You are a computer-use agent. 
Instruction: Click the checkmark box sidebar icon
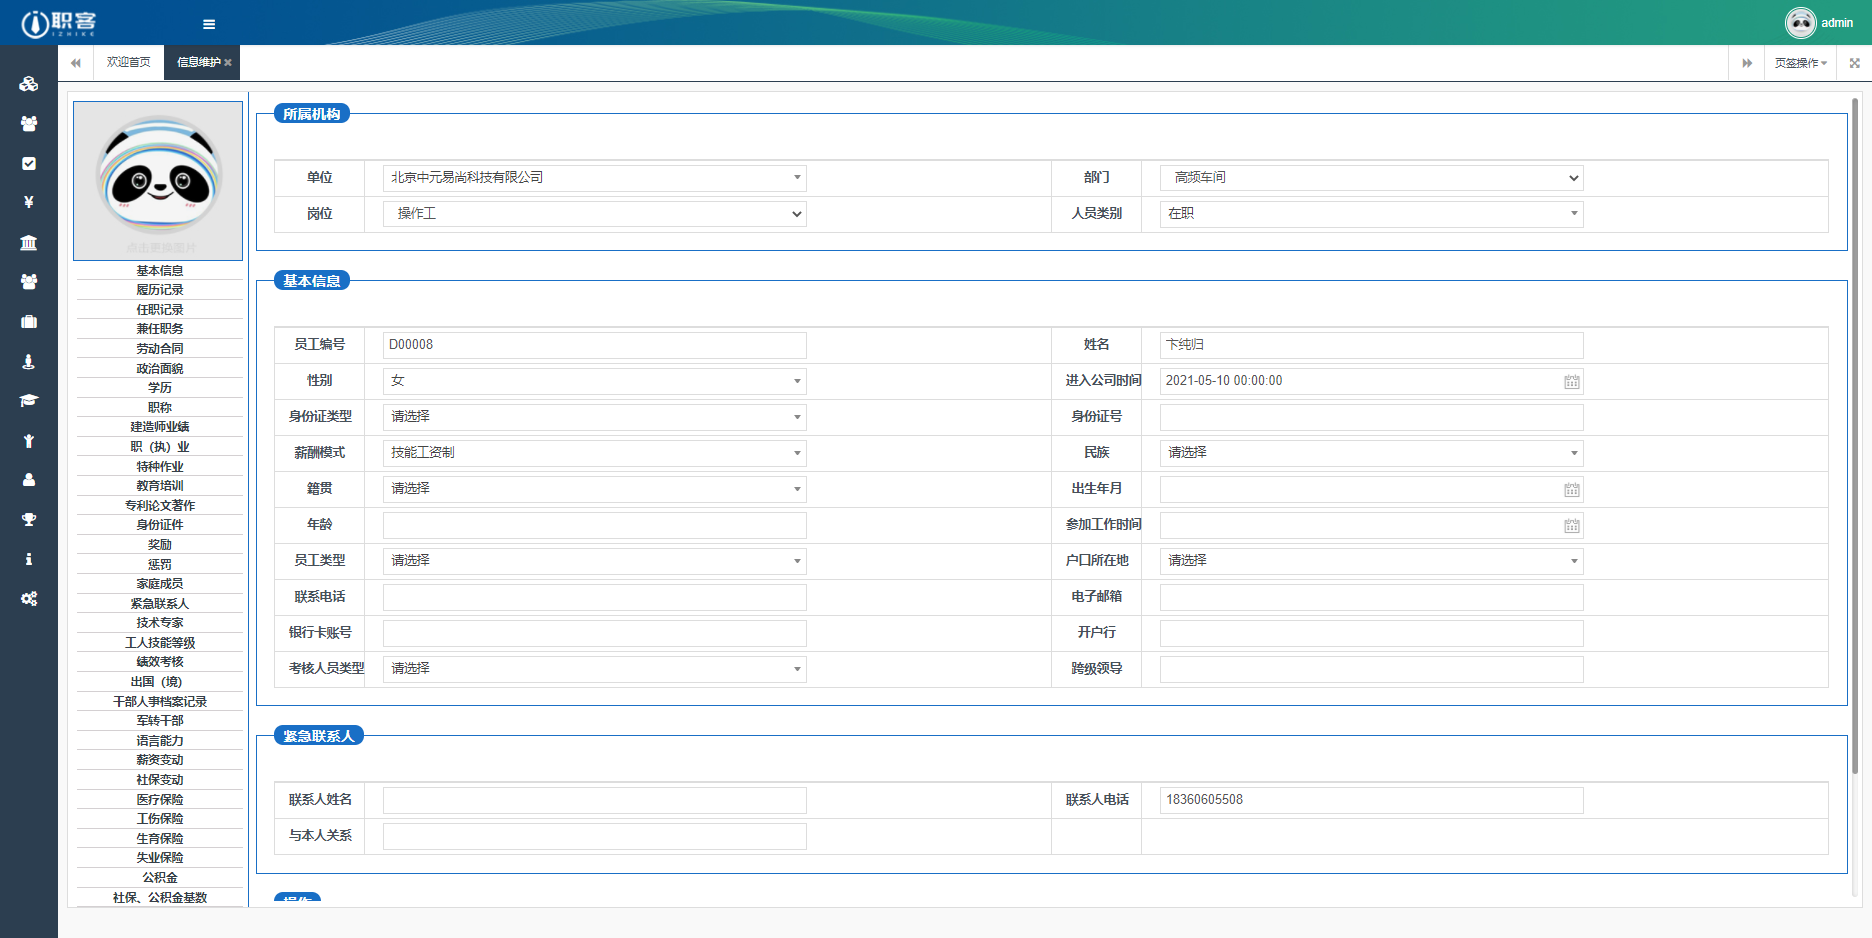point(29,163)
